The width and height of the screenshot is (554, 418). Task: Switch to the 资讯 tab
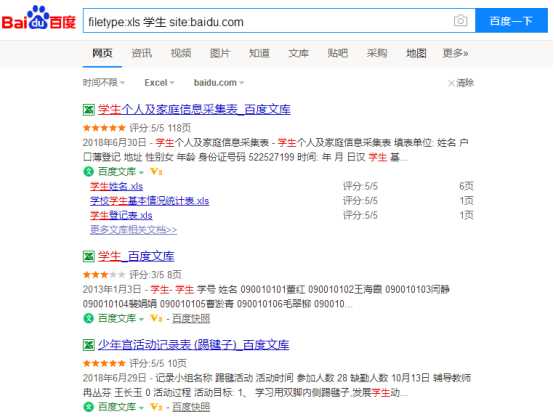142,53
